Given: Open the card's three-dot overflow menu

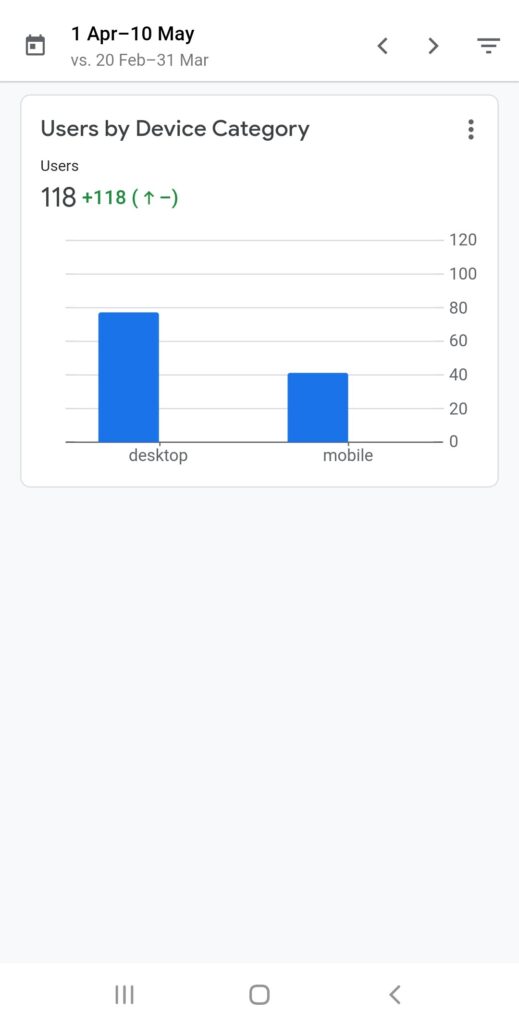Looking at the screenshot, I should pos(471,129).
